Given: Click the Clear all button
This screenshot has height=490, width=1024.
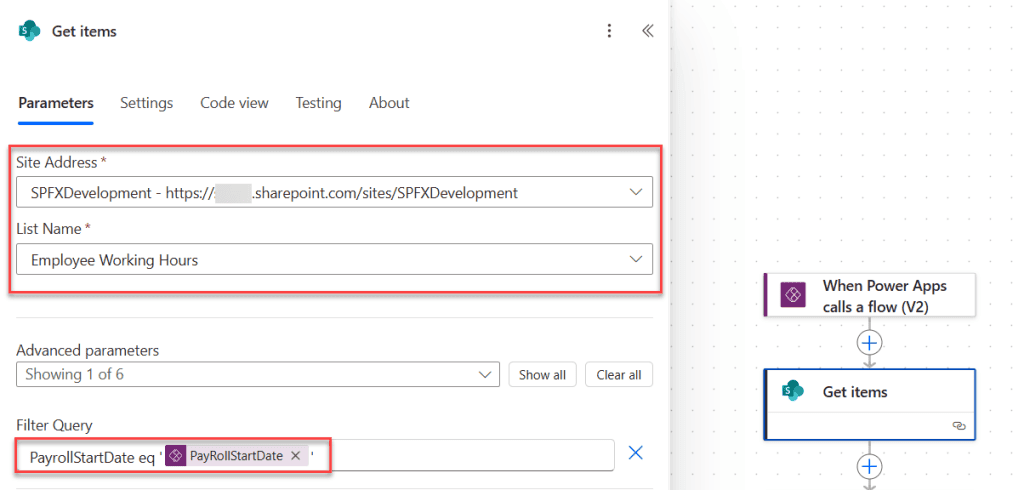Looking at the screenshot, I should (x=618, y=375).
